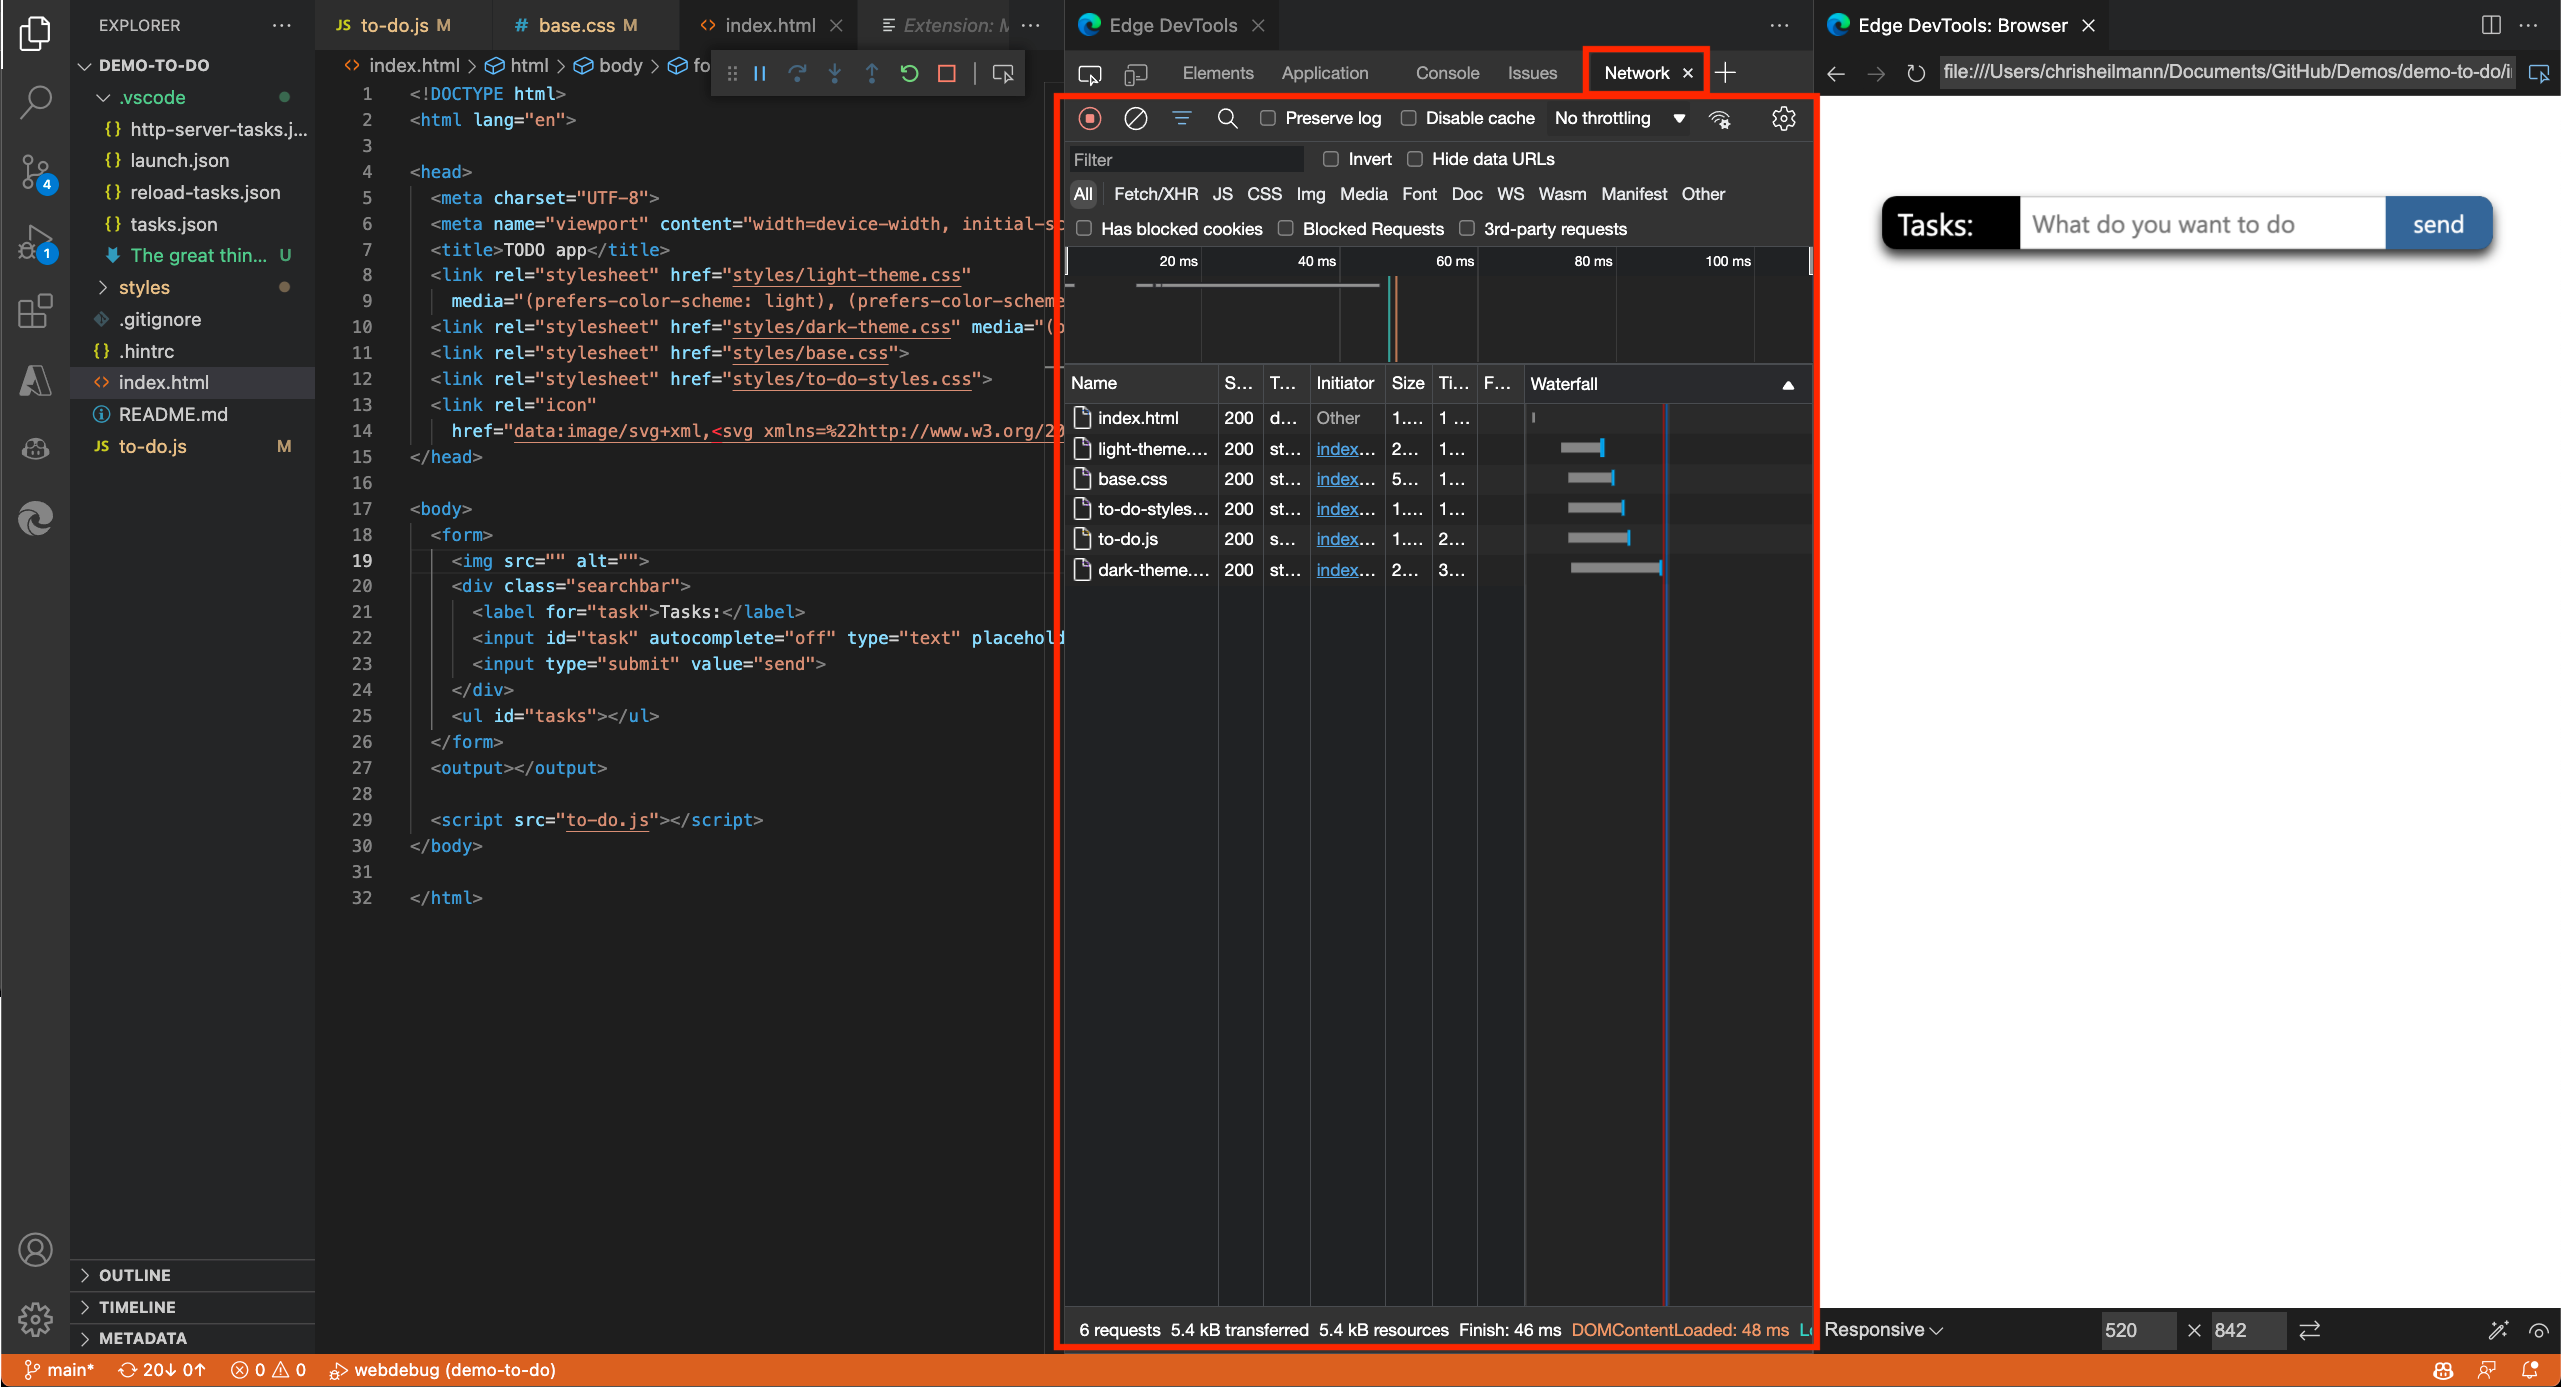
Task: Toggle the Disable cache checkbox
Action: [x=1409, y=118]
